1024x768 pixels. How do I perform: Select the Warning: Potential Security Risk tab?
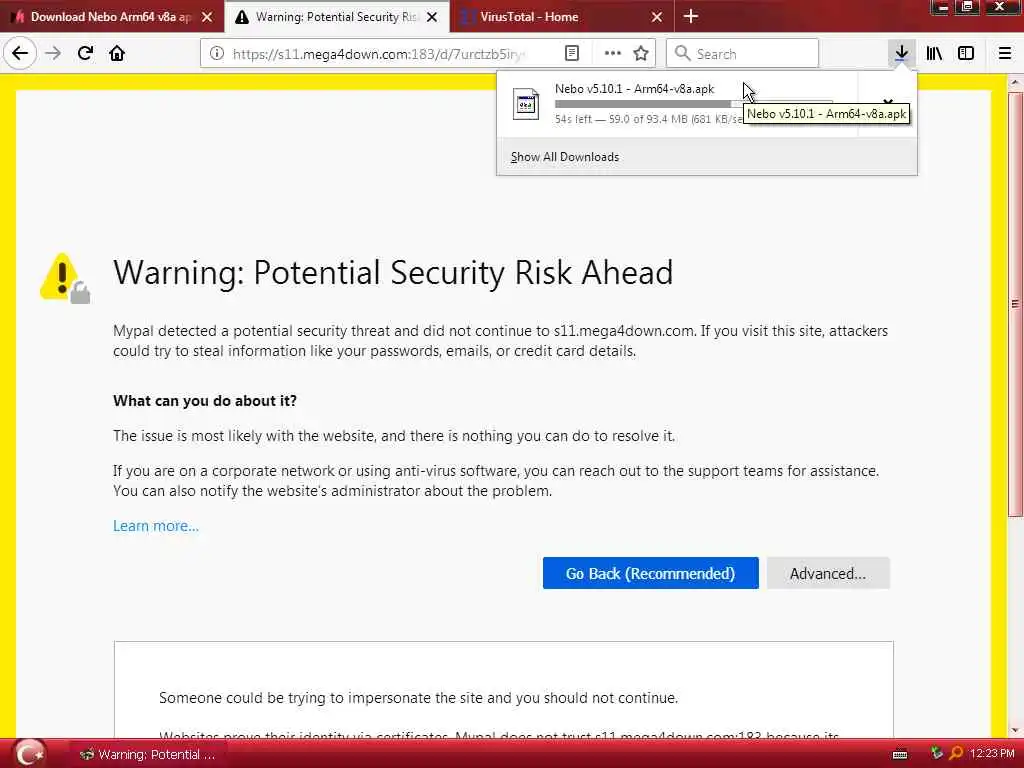[336, 17]
